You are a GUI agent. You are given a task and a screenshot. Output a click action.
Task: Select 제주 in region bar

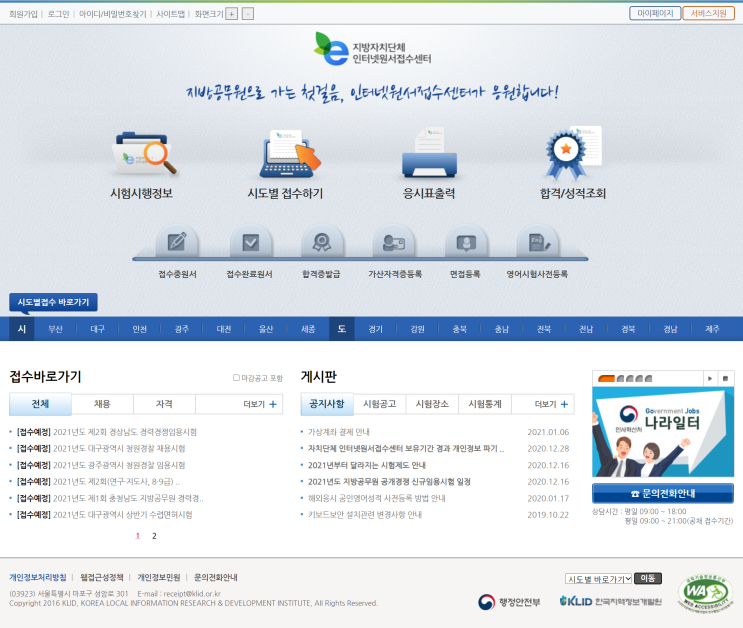coord(712,329)
